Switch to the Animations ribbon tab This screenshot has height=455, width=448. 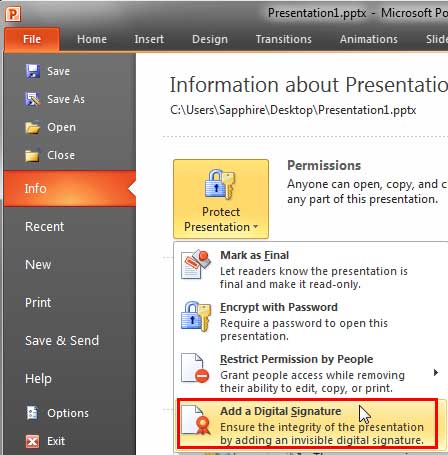point(369,39)
